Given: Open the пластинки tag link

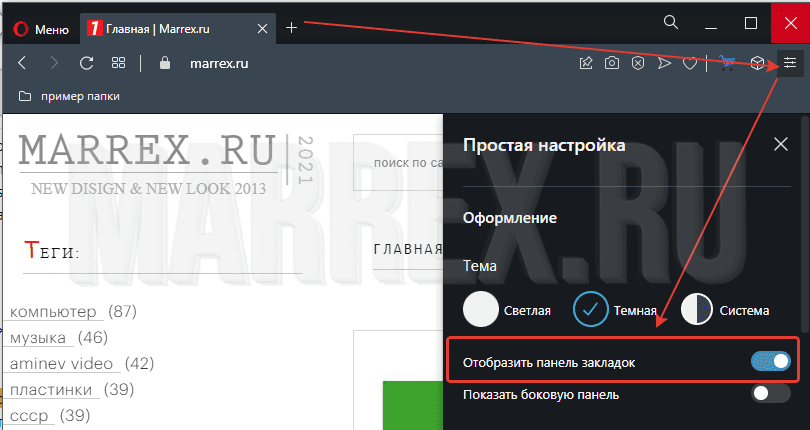Looking at the screenshot, I should pyautogui.click(x=51, y=390).
